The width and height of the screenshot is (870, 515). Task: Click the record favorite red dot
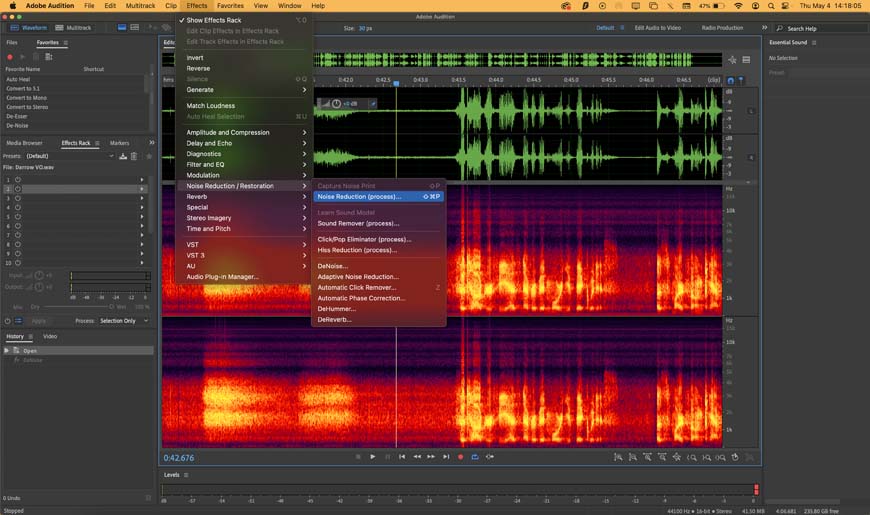coord(10,57)
